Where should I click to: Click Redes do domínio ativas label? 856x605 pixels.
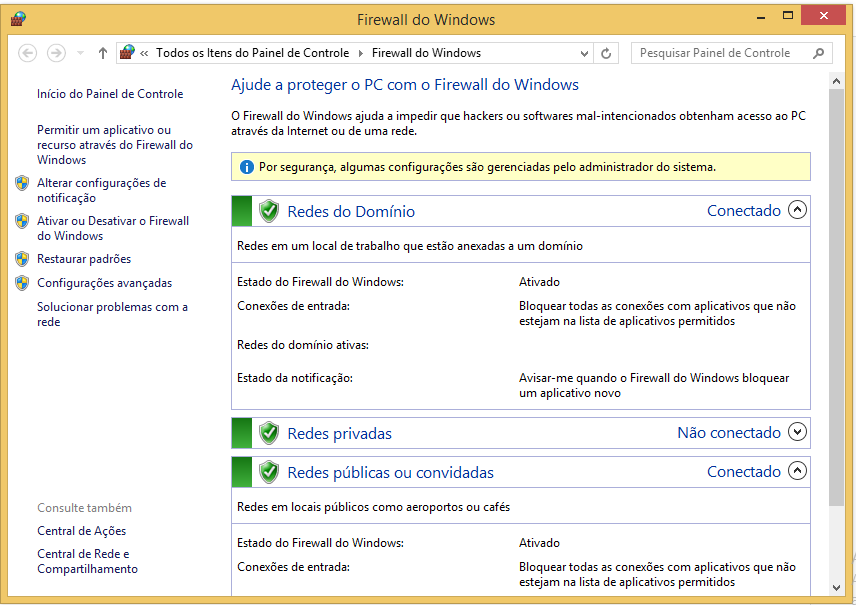click(303, 345)
